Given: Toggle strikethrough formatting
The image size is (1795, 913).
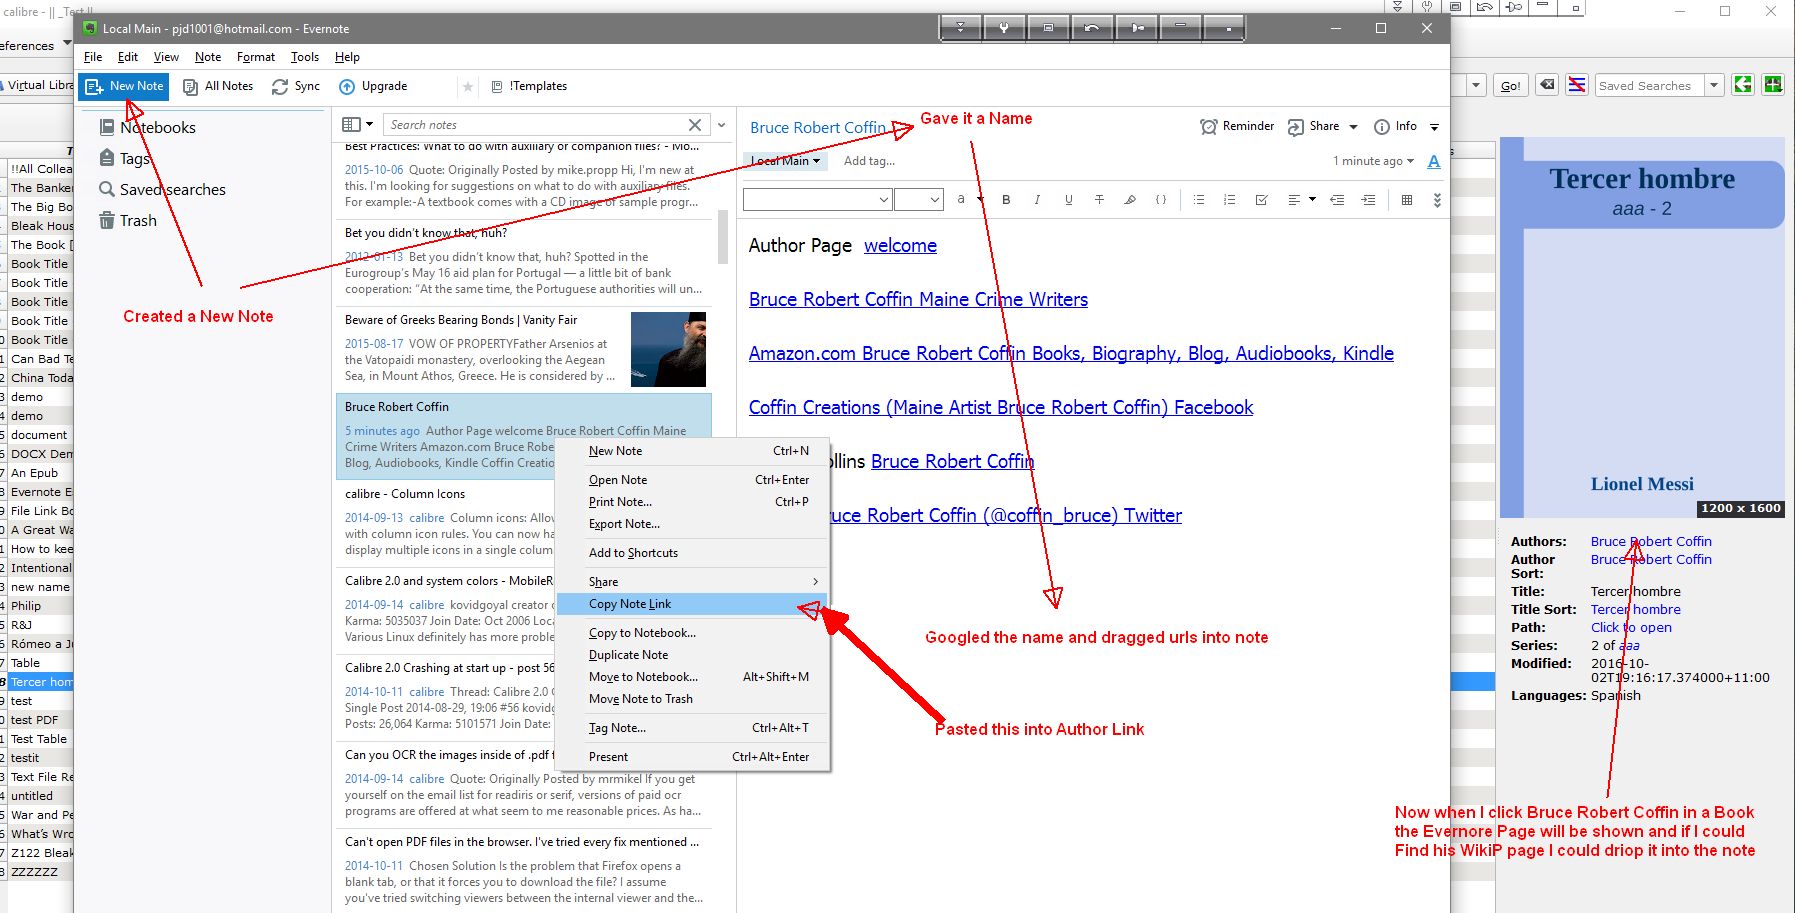Looking at the screenshot, I should click(x=1099, y=200).
